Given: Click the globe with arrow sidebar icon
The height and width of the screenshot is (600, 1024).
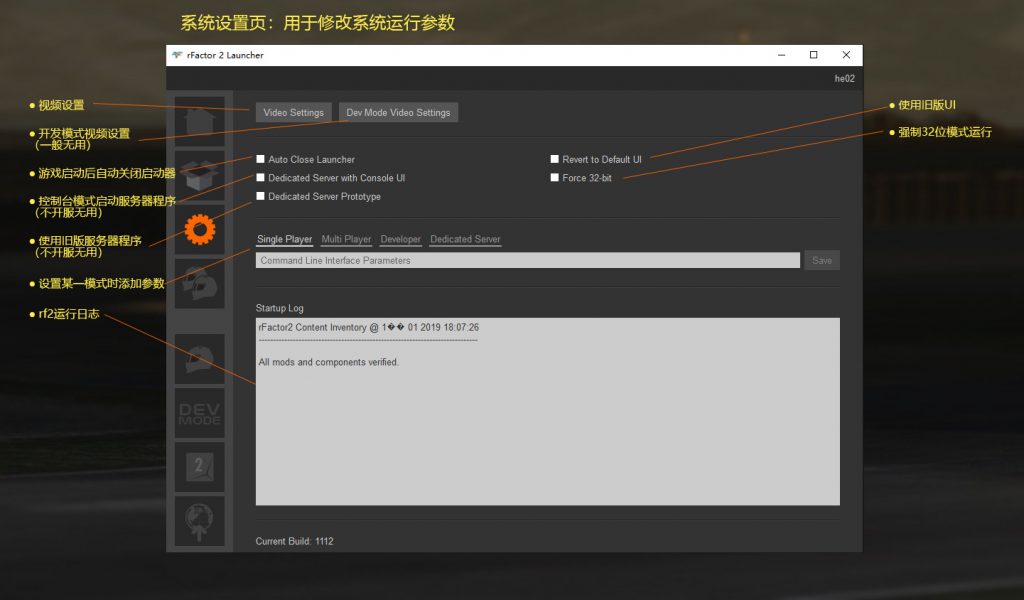Looking at the screenshot, I should (200, 522).
